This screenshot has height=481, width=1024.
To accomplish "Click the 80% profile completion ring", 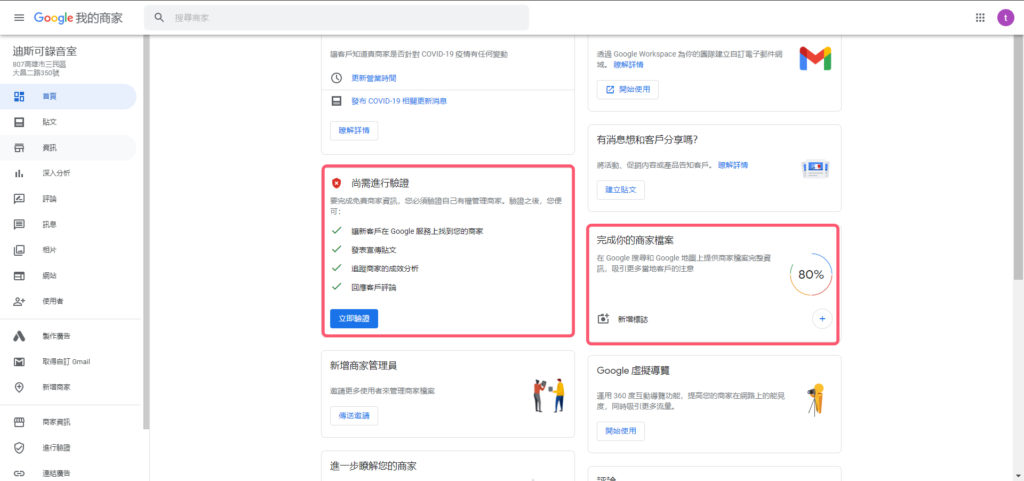I will (810, 274).
